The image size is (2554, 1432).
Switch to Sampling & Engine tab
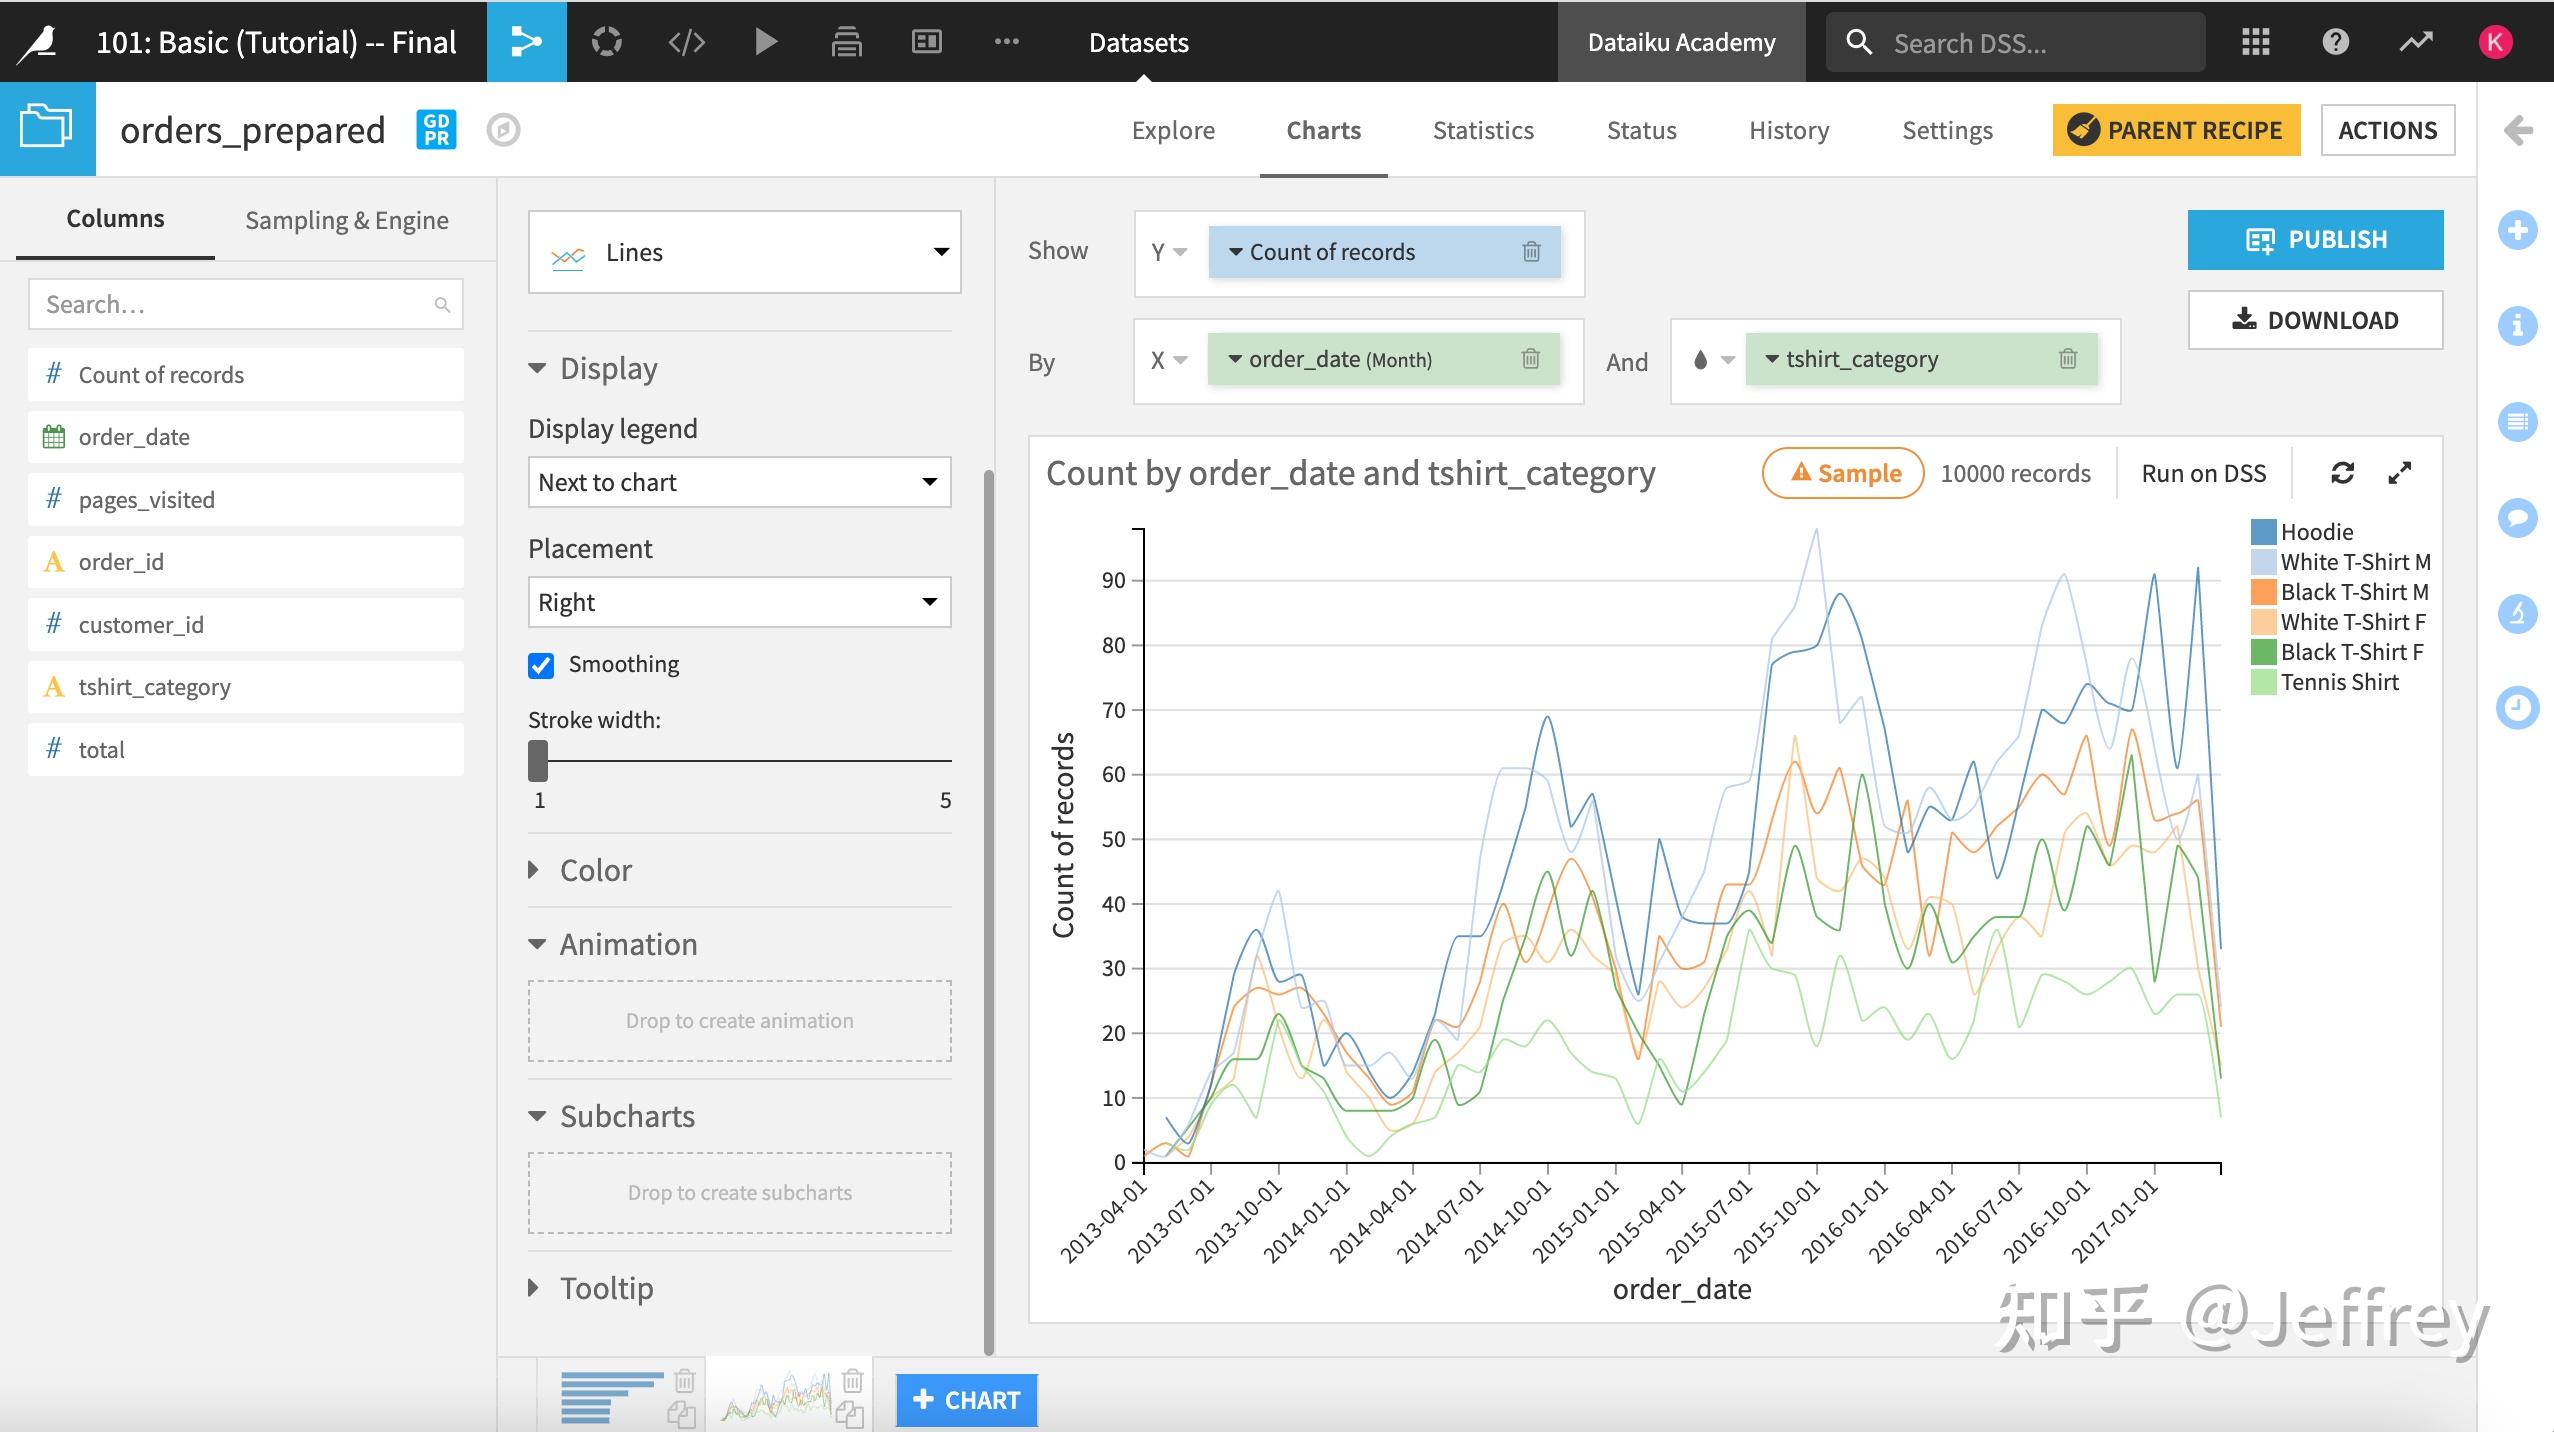(346, 220)
